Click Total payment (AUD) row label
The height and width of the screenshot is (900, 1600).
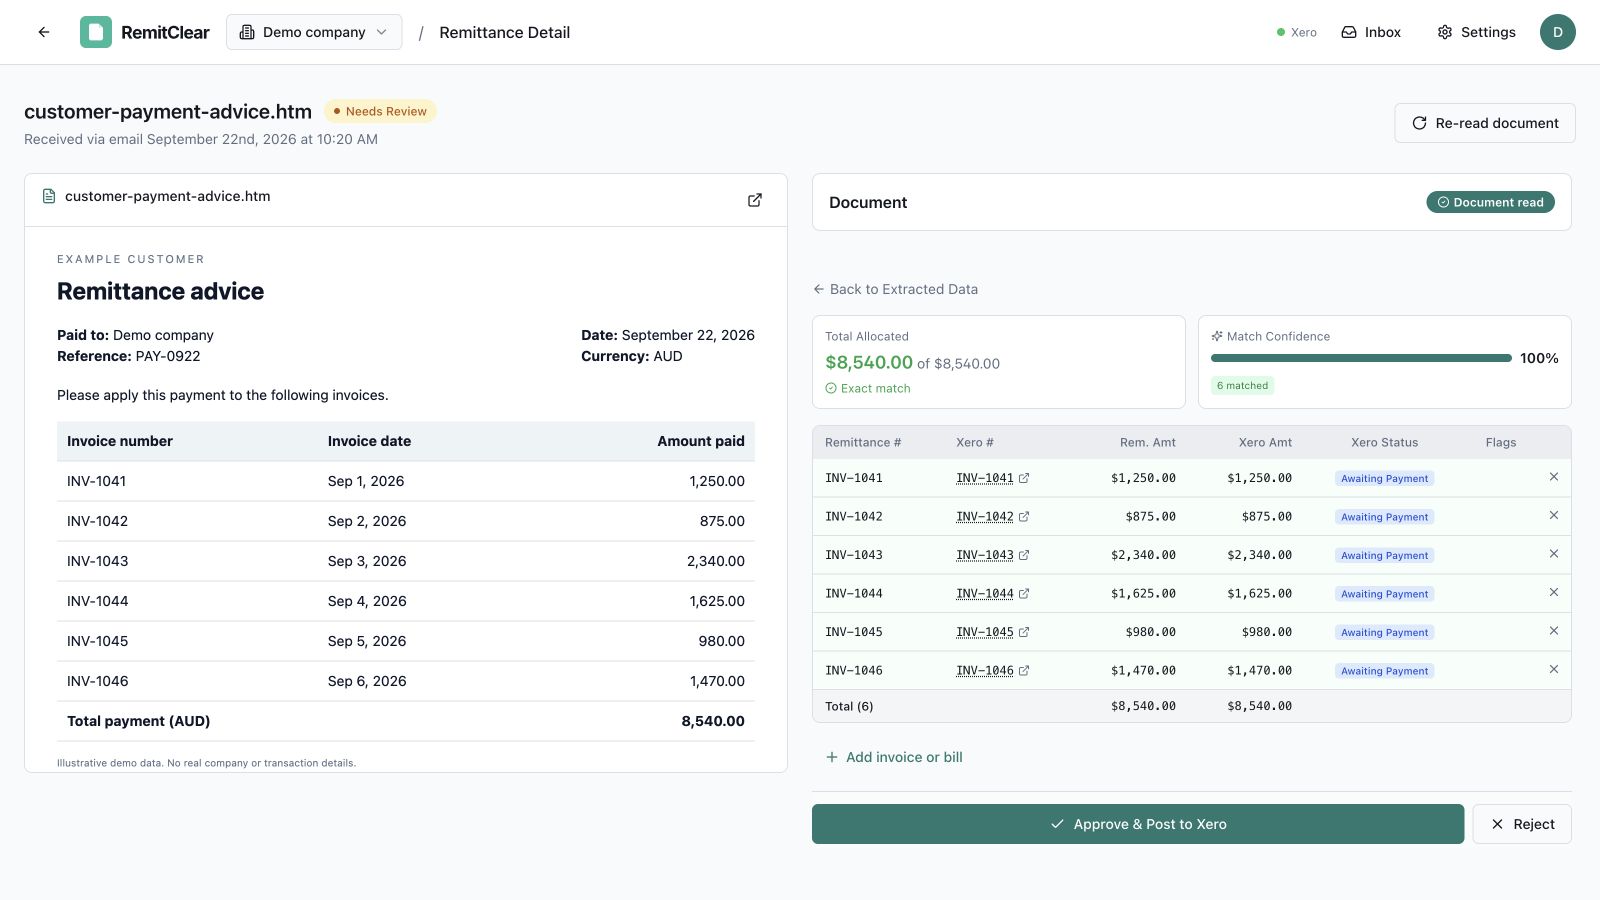point(138,721)
